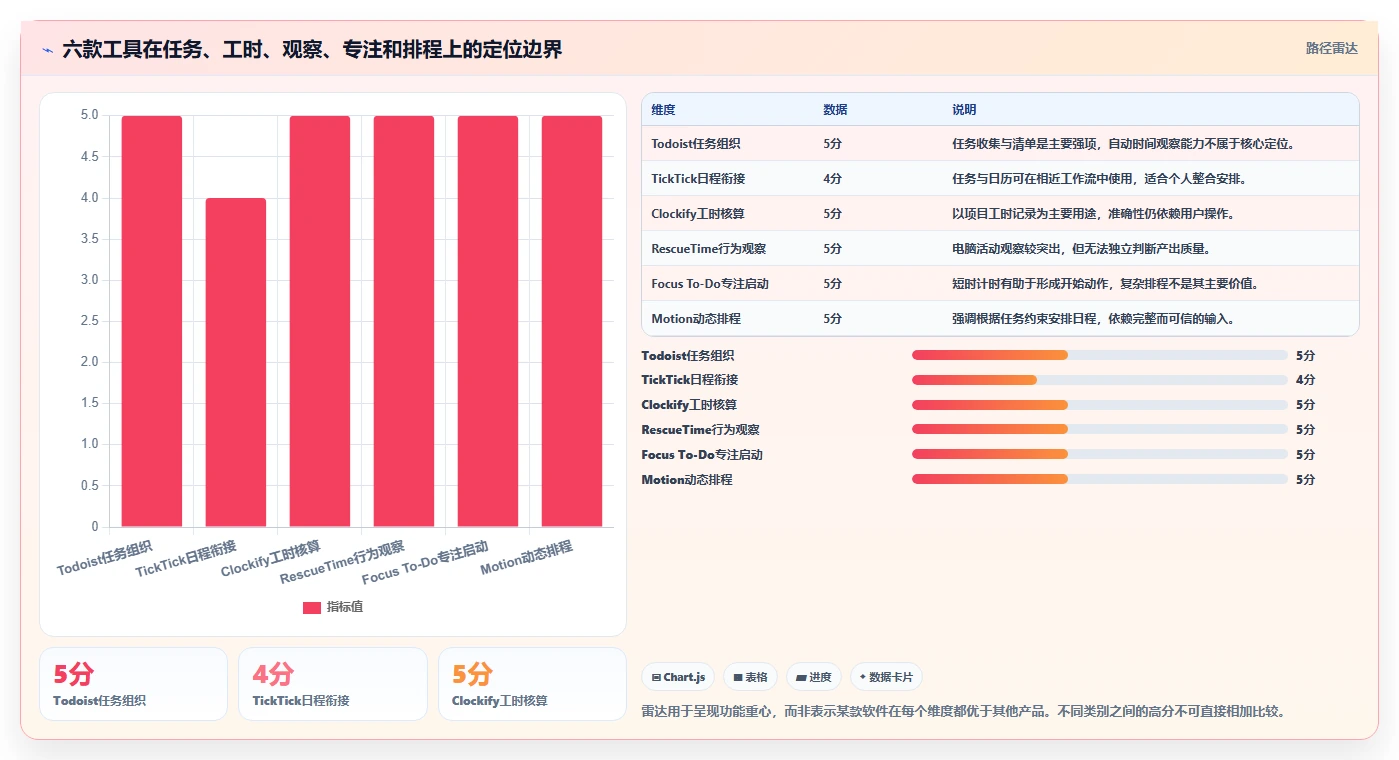Click the Focus To-Do专注启动 progress bar
Viewport: 1399px width, 760px height.
(1100, 455)
